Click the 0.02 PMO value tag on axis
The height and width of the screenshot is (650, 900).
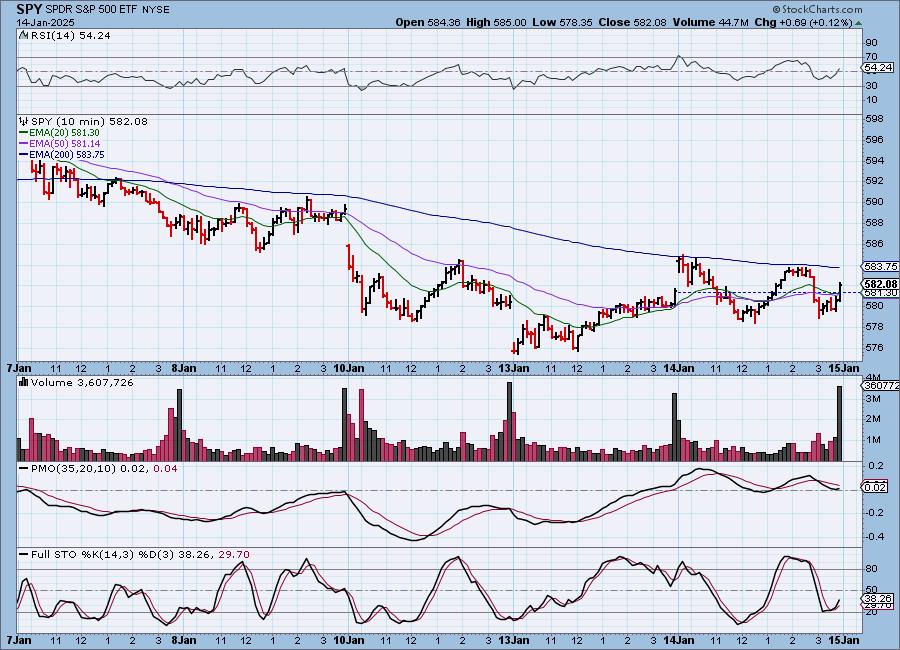(876, 488)
